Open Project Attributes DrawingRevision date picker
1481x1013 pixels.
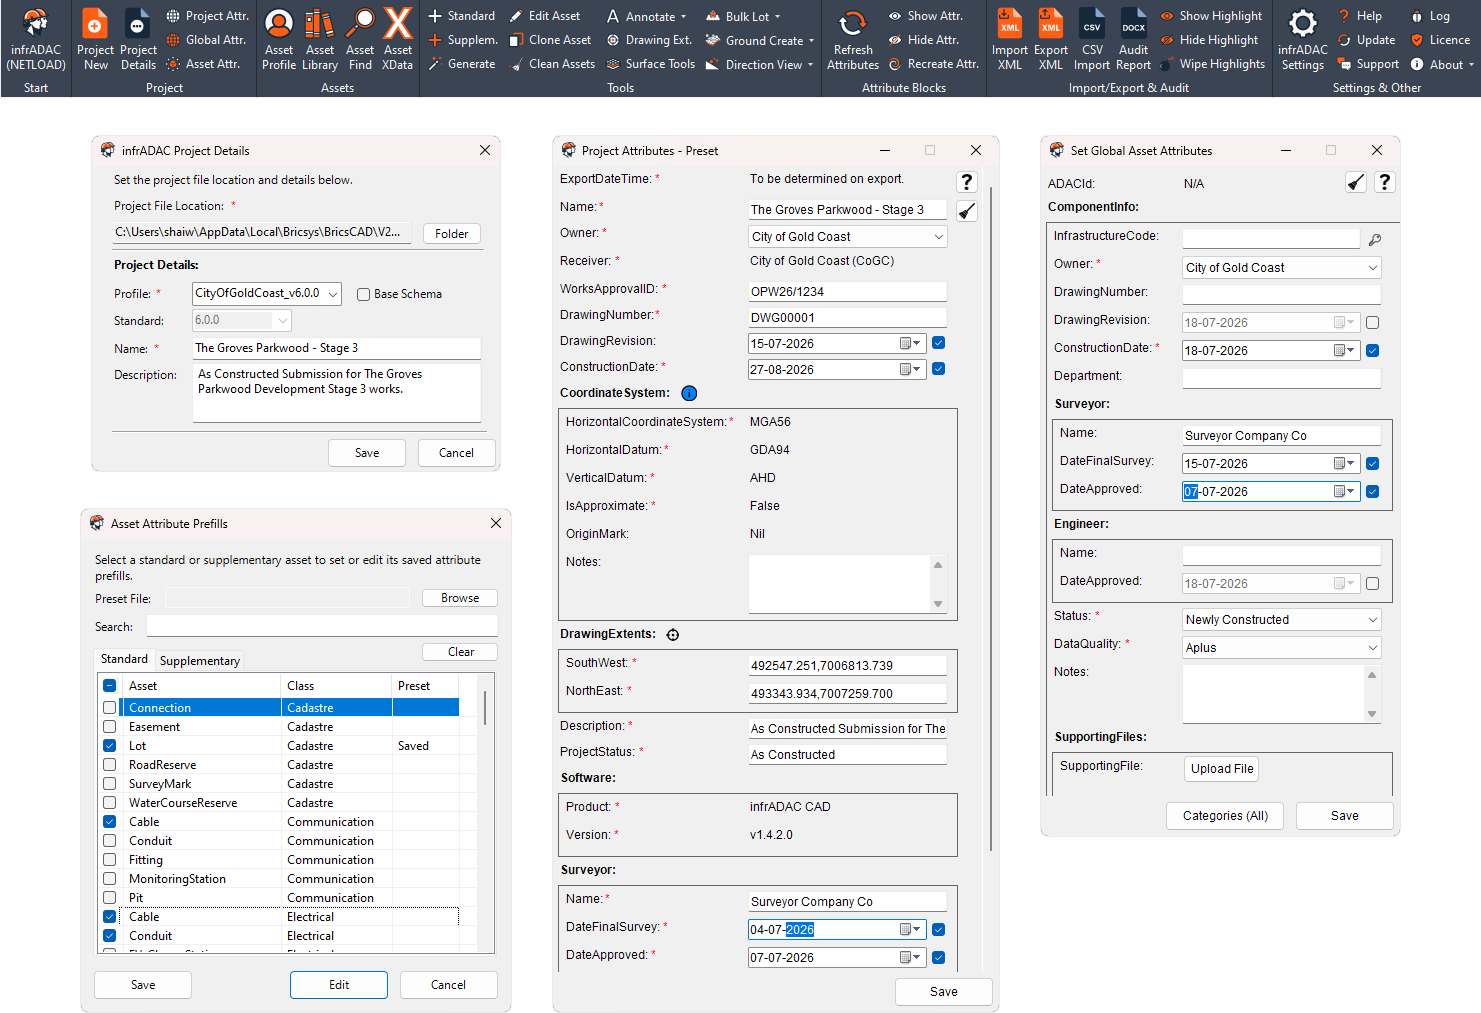coord(910,343)
